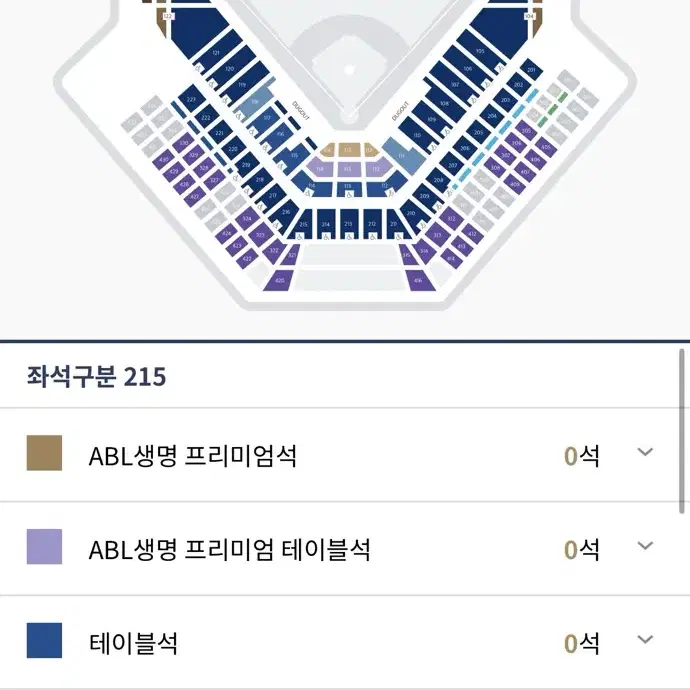Click lavender swatch for 프리미엄 테이블석
Screen dimensions: 690x690
coord(44,547)
